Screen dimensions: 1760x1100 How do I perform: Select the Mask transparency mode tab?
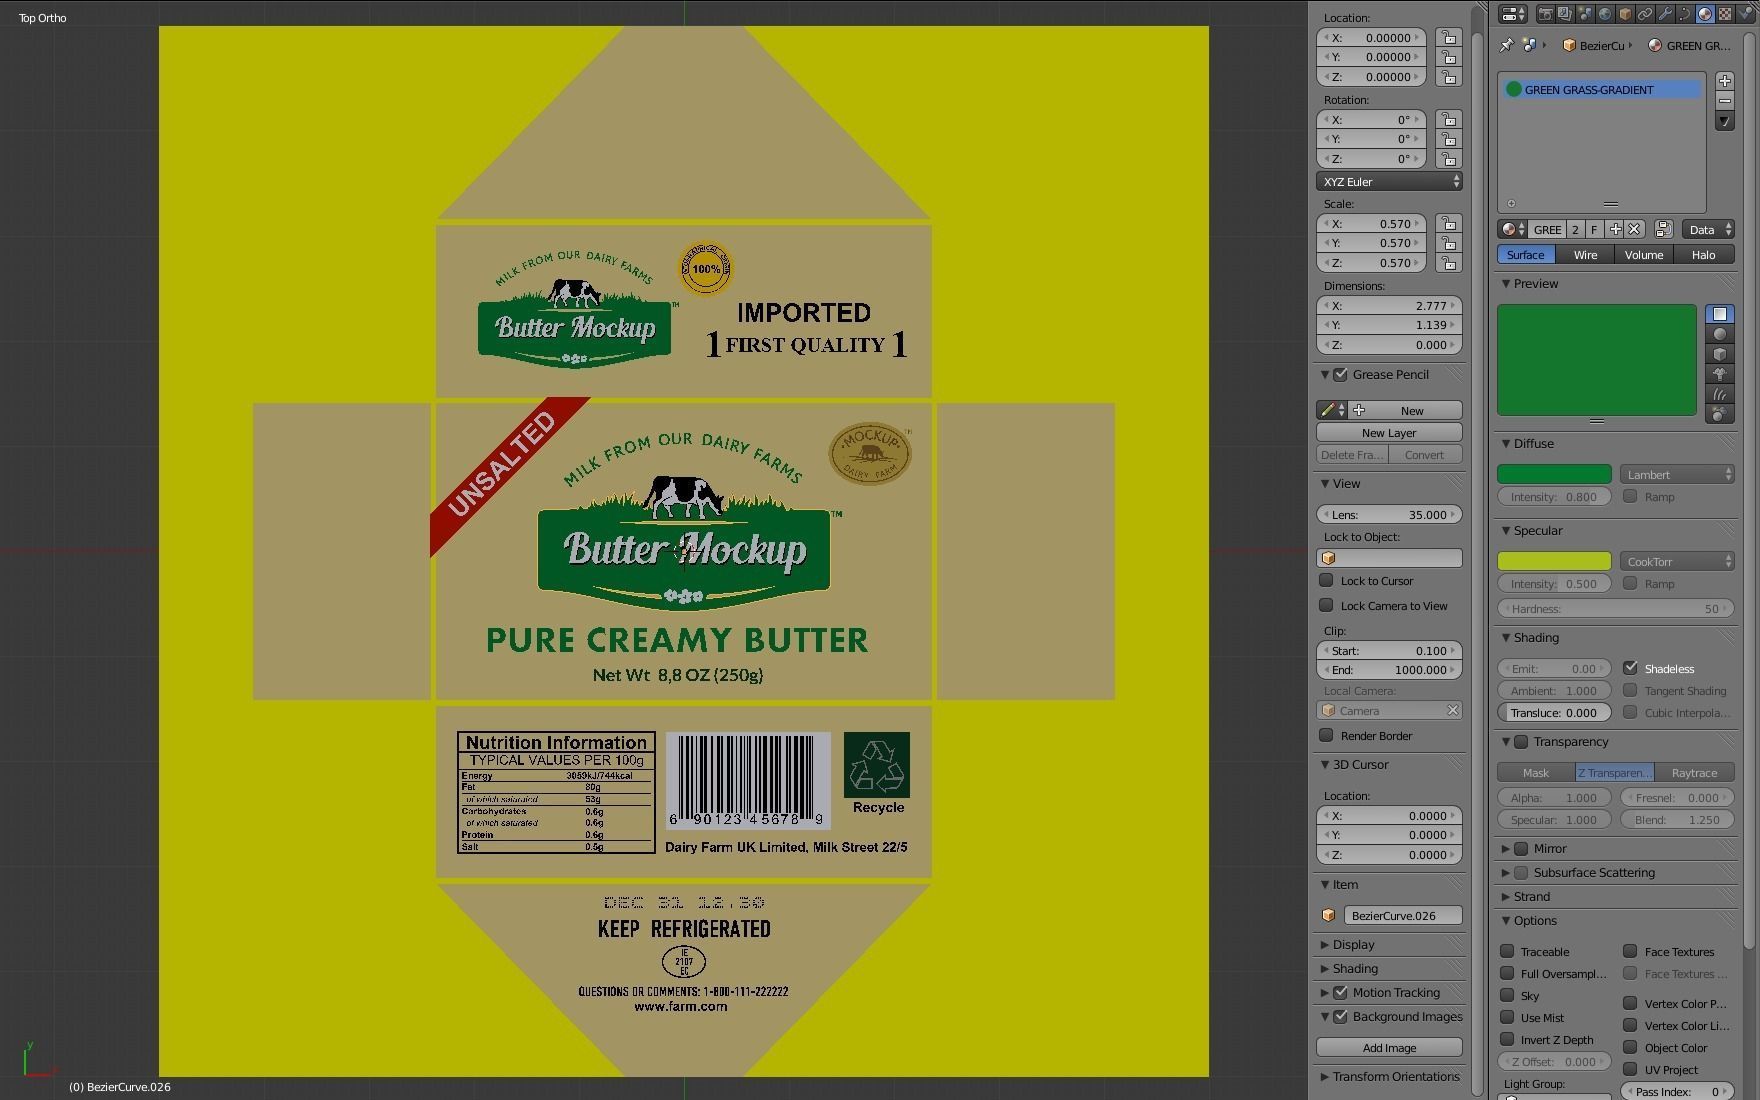pos(1536,772)
